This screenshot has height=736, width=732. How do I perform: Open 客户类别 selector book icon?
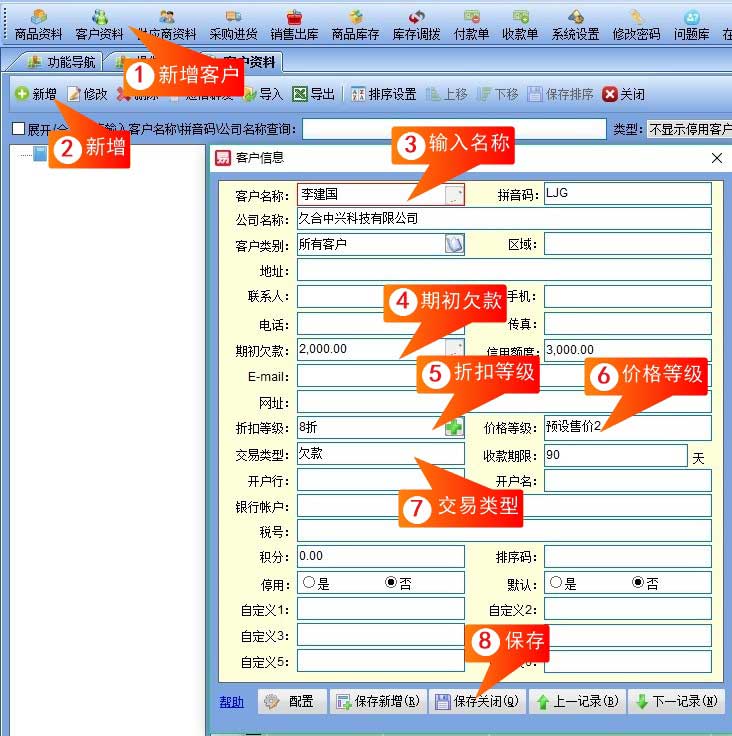454,244
